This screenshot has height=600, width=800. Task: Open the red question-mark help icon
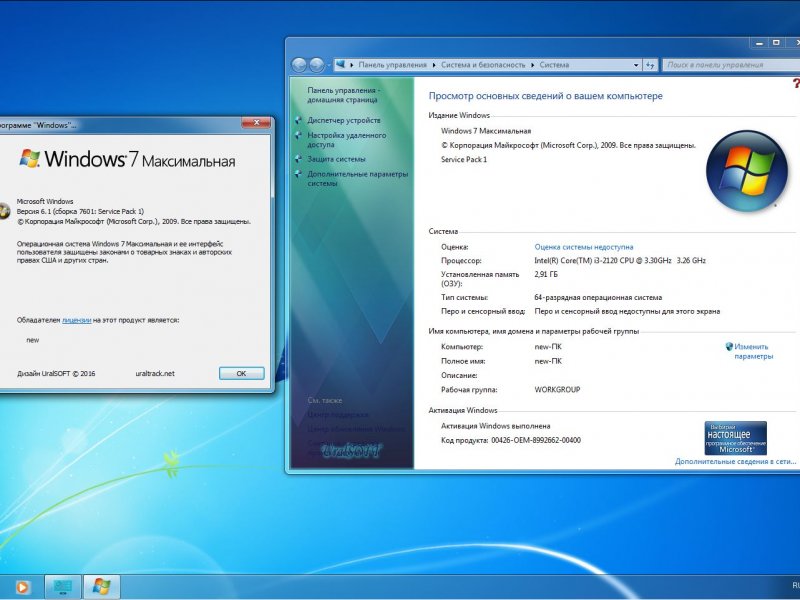click(x=796, y=84)
